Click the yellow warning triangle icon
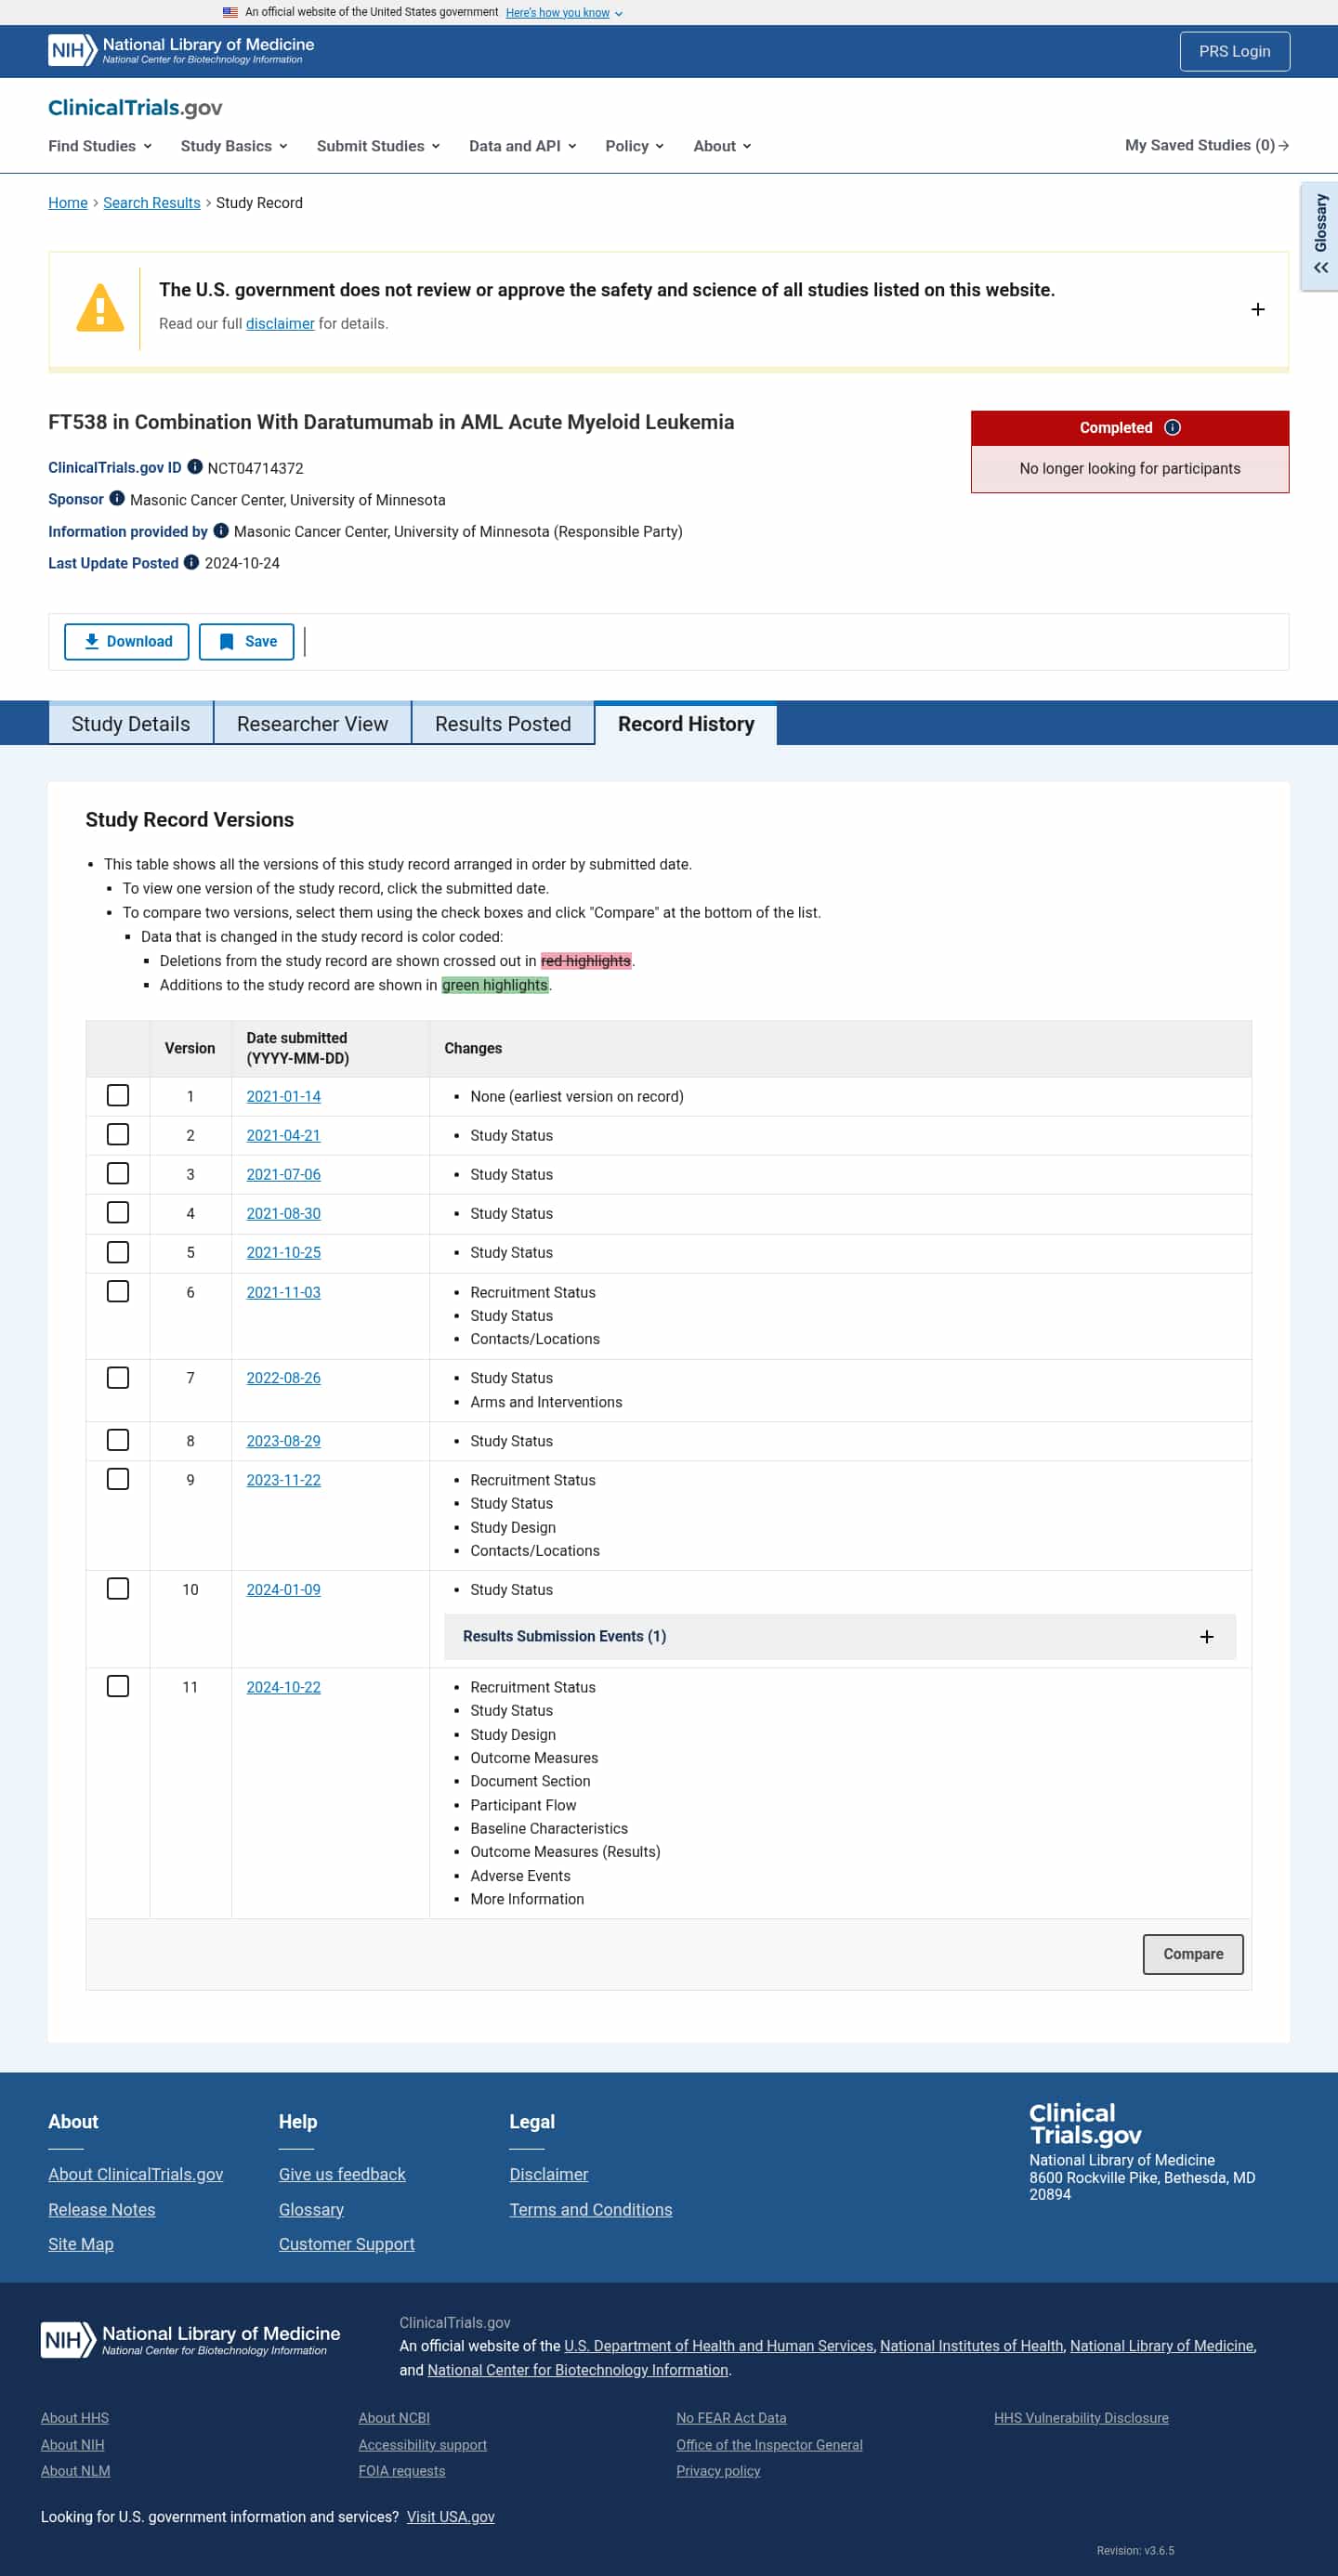Viewport: 1338px width, 2576px height. 100,308
